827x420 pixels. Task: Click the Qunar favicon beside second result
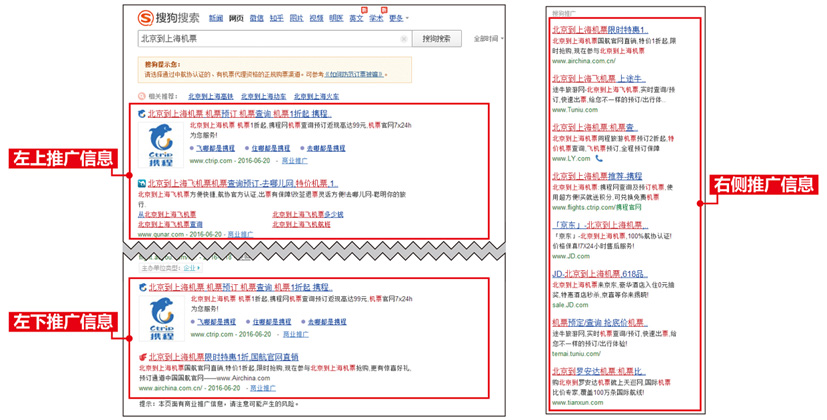pos(141,184)
